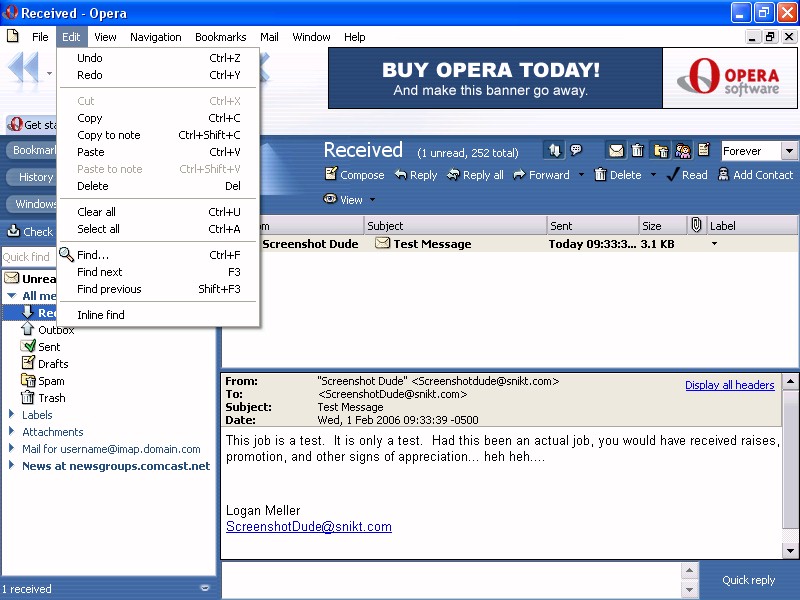The image size is (800, 600).
Task: Open the Forward dropdown arrow
Action: pyautogui.click(x=581, y=175)
